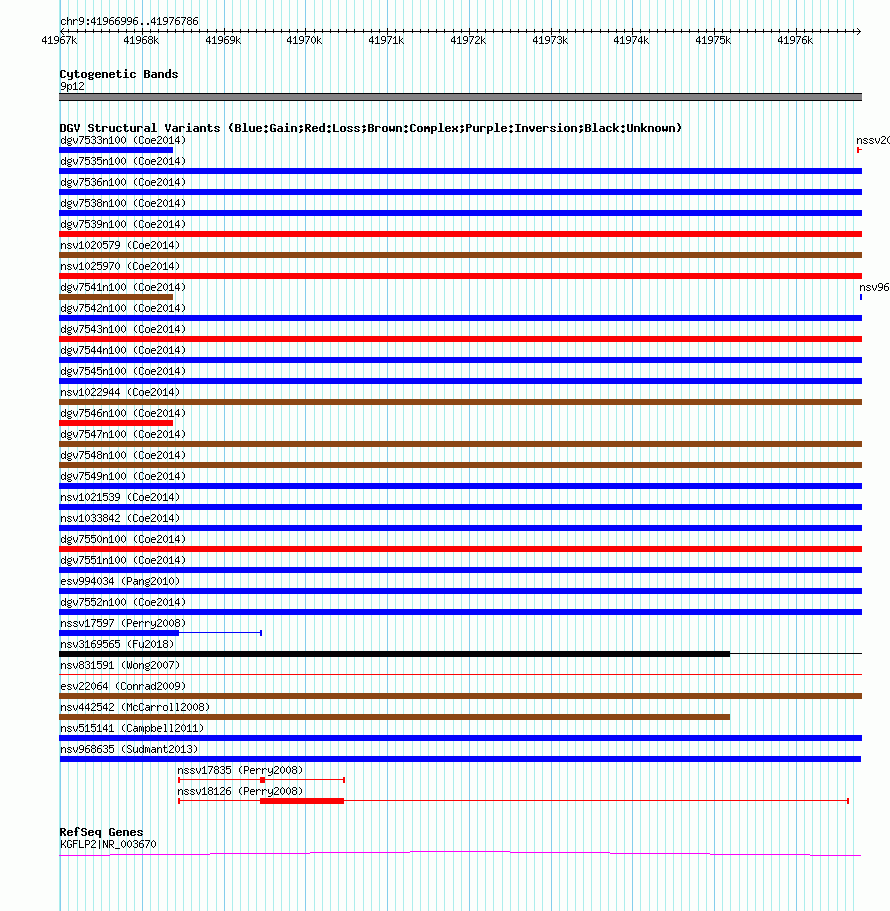The width and height of the screenshot is (890, 911).
Task: Open variant dgv7548n100 (Coe2014)
Action: [x=123, y=455]
